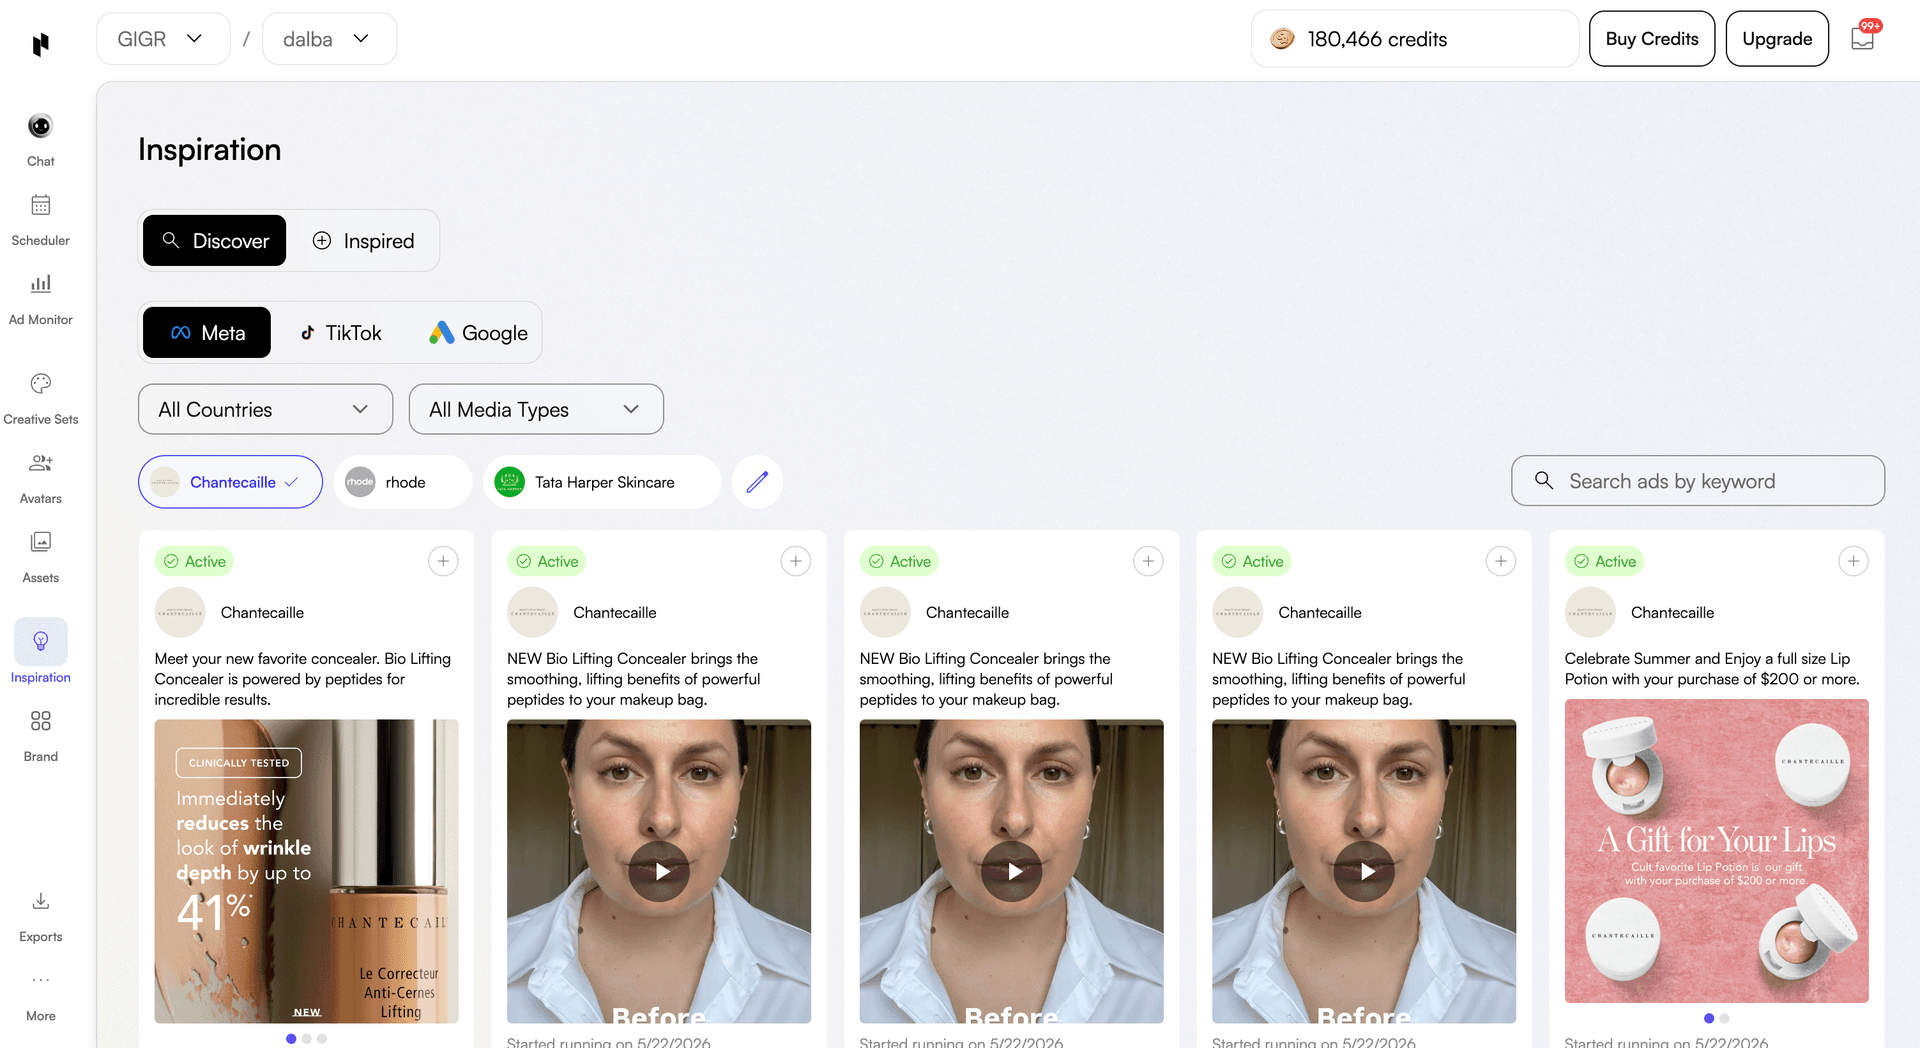This screenshot has width=1920, height=1048.
Task: Click the credits coin icon
Action: [1282, 39]
